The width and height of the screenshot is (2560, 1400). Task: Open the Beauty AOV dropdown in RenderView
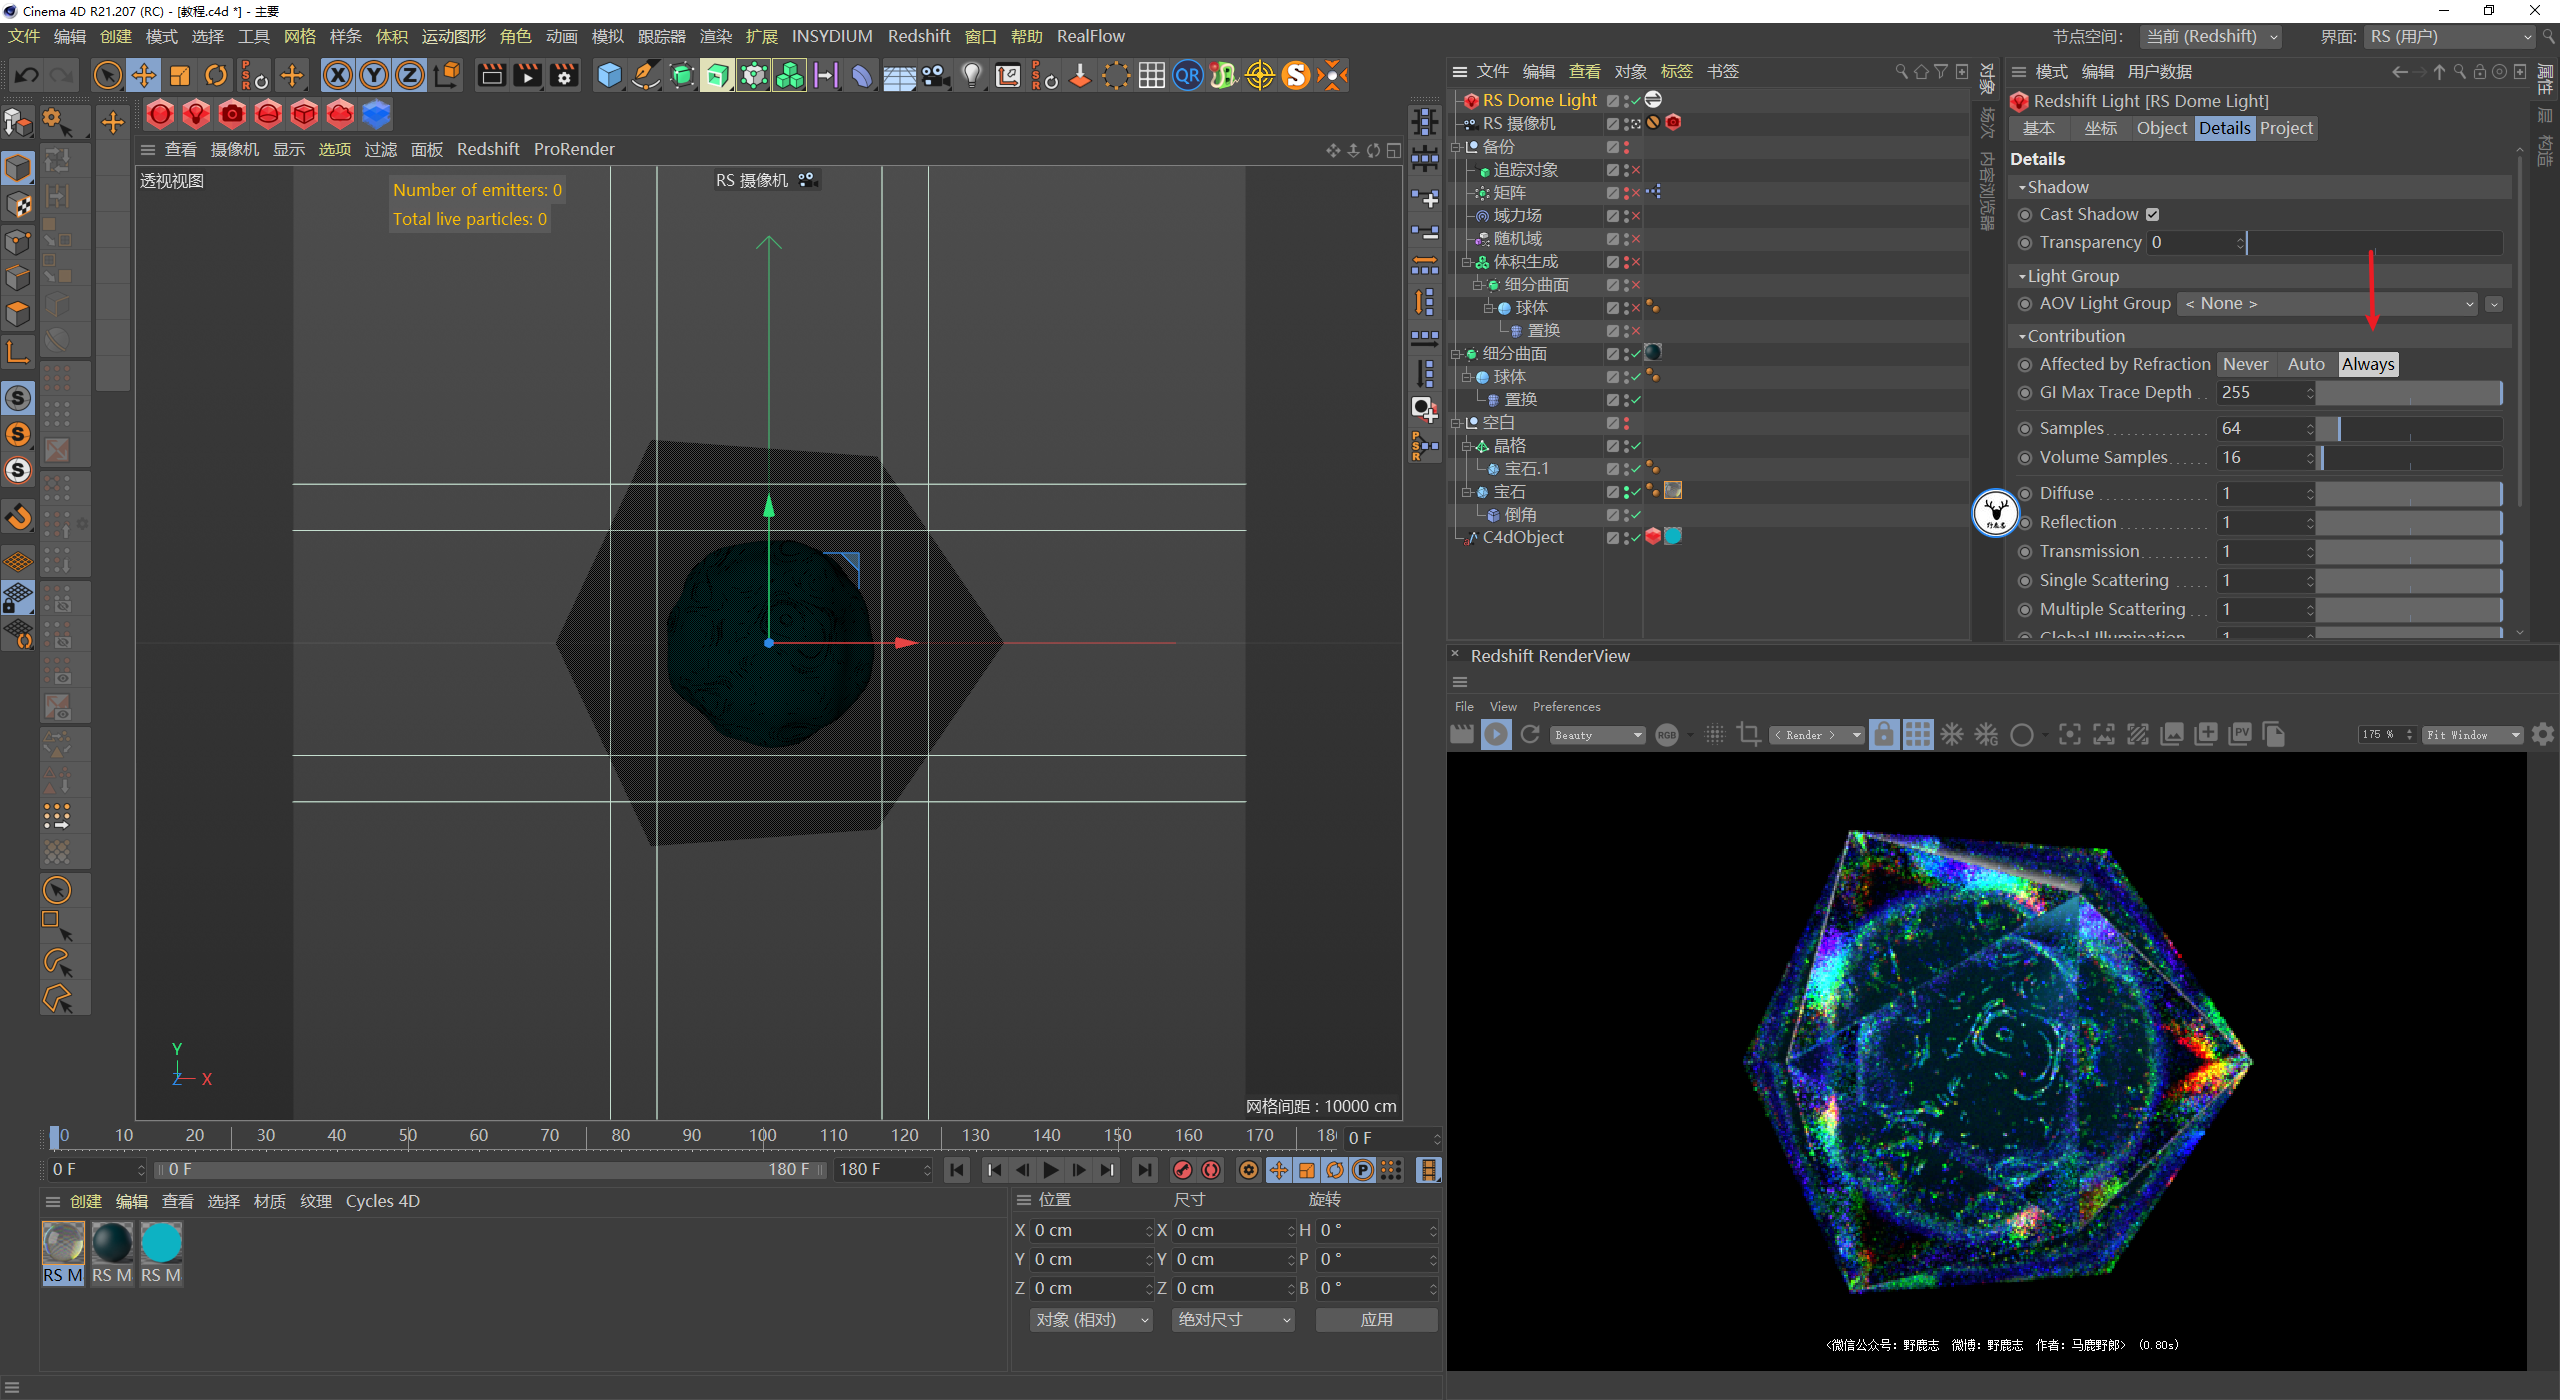pyautogui.click(x=1598, y=735)
